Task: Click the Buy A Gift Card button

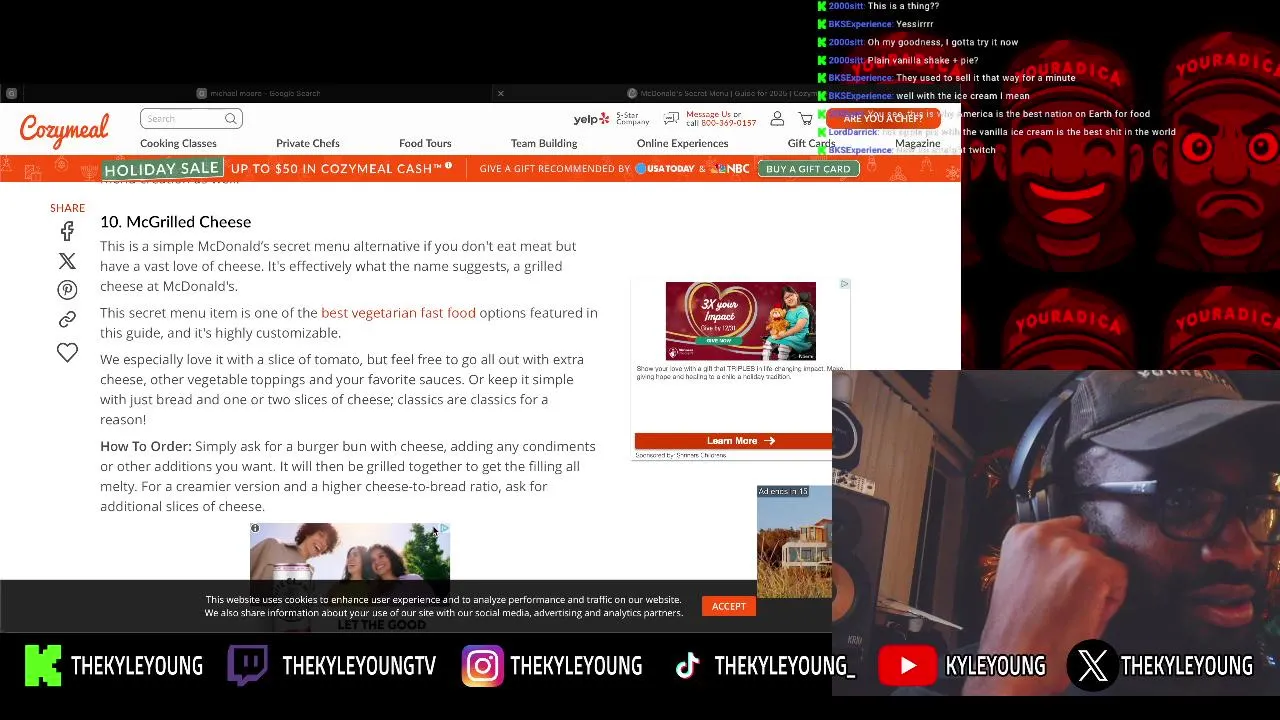Action: point(808,169)
